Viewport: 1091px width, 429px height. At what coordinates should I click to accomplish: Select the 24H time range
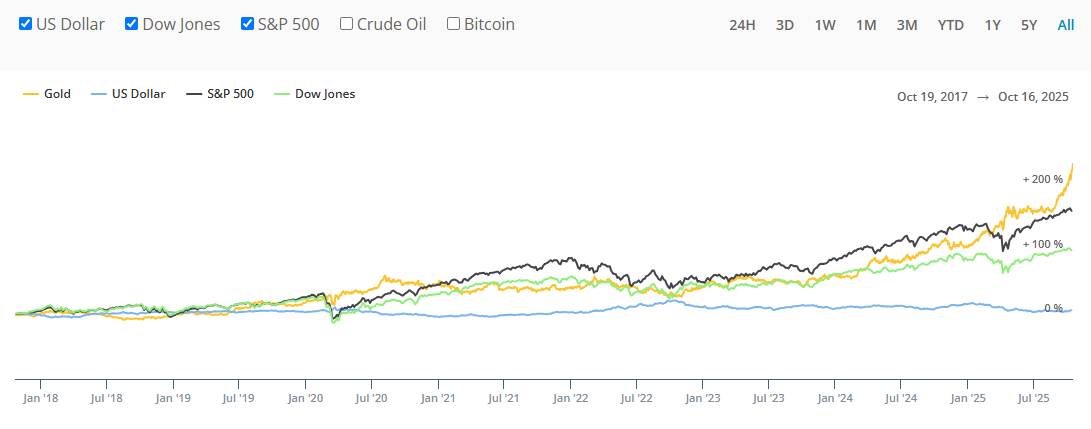(742, 25)
